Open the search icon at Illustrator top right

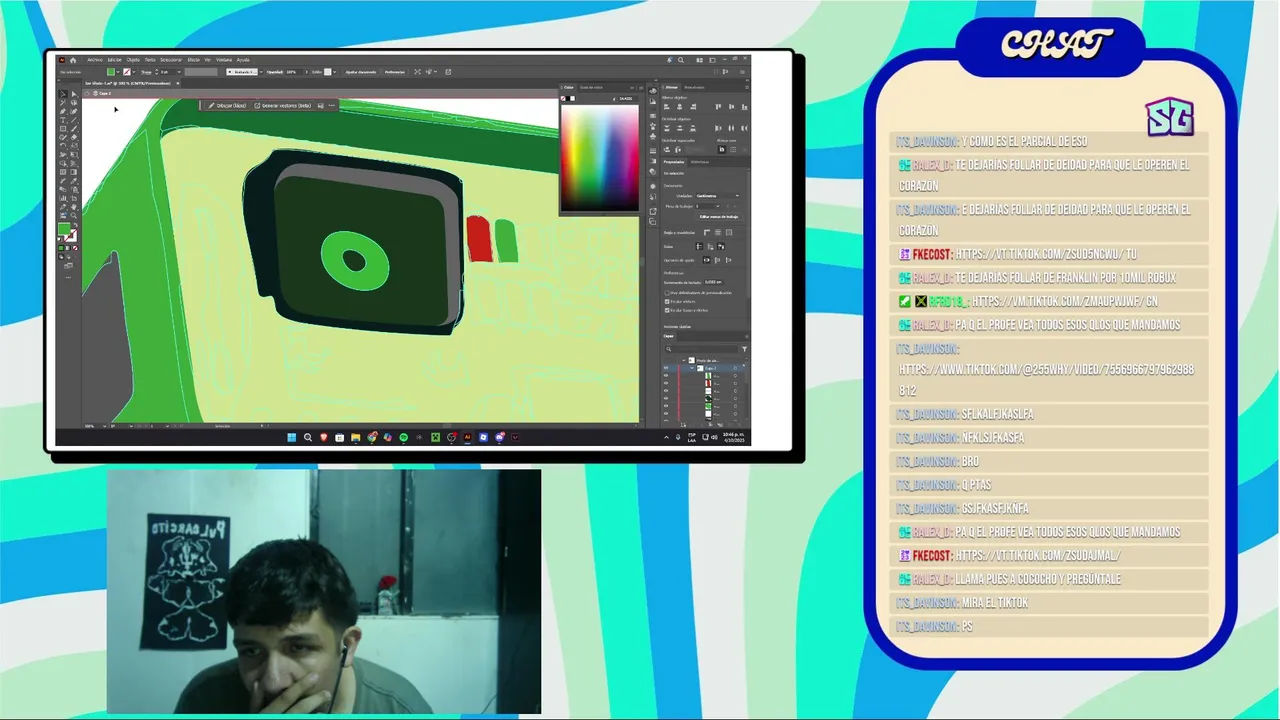pos(681,60)
